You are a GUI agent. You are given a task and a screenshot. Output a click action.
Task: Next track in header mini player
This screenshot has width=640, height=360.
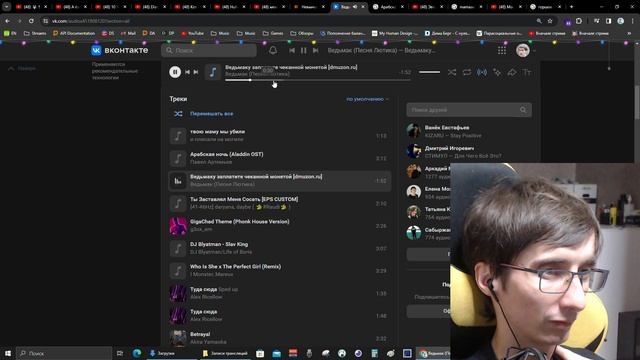point(316,50)
